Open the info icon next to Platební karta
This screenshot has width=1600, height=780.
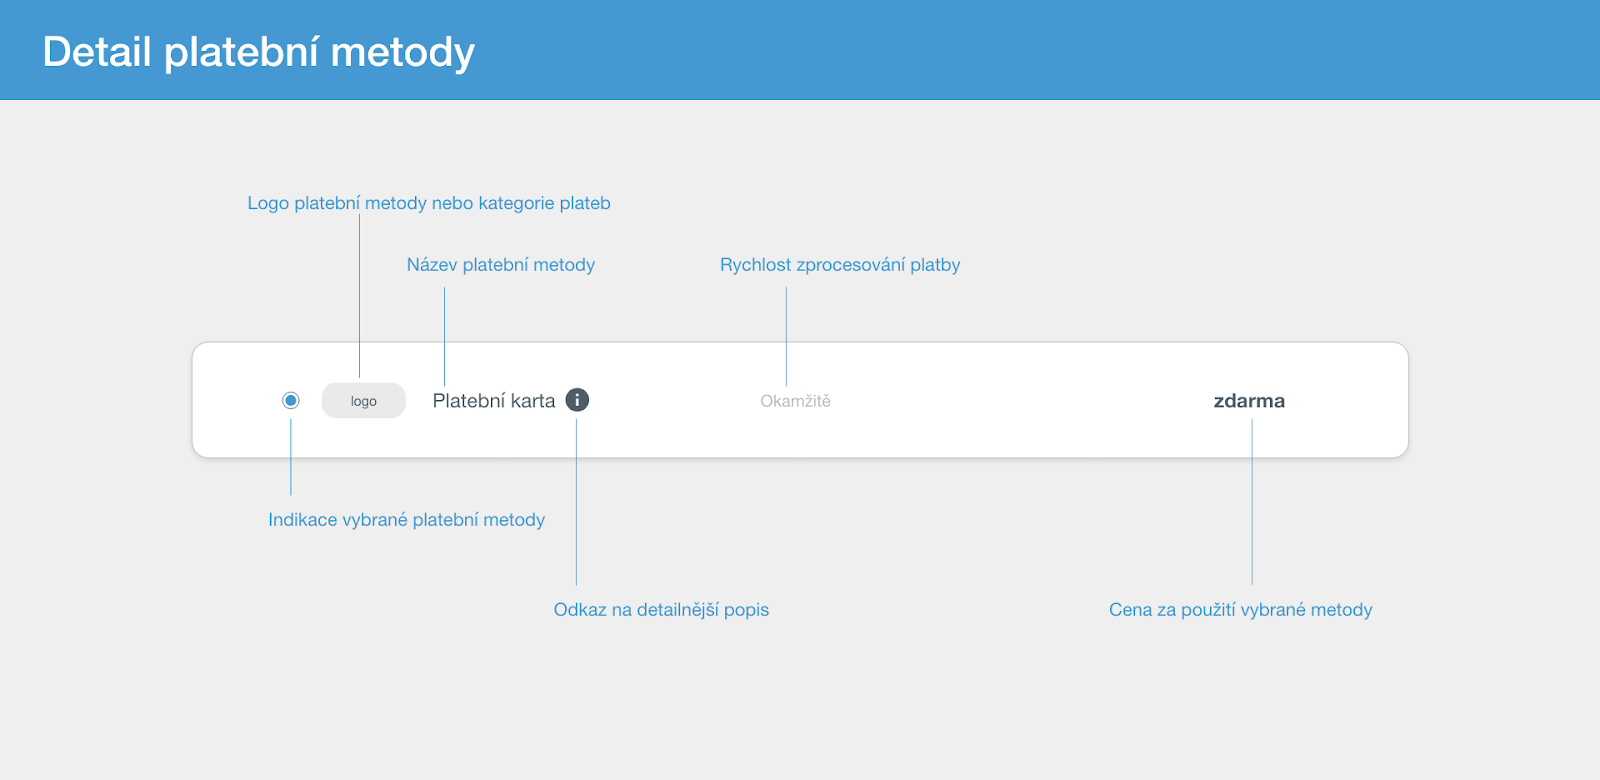click(577, 400)
